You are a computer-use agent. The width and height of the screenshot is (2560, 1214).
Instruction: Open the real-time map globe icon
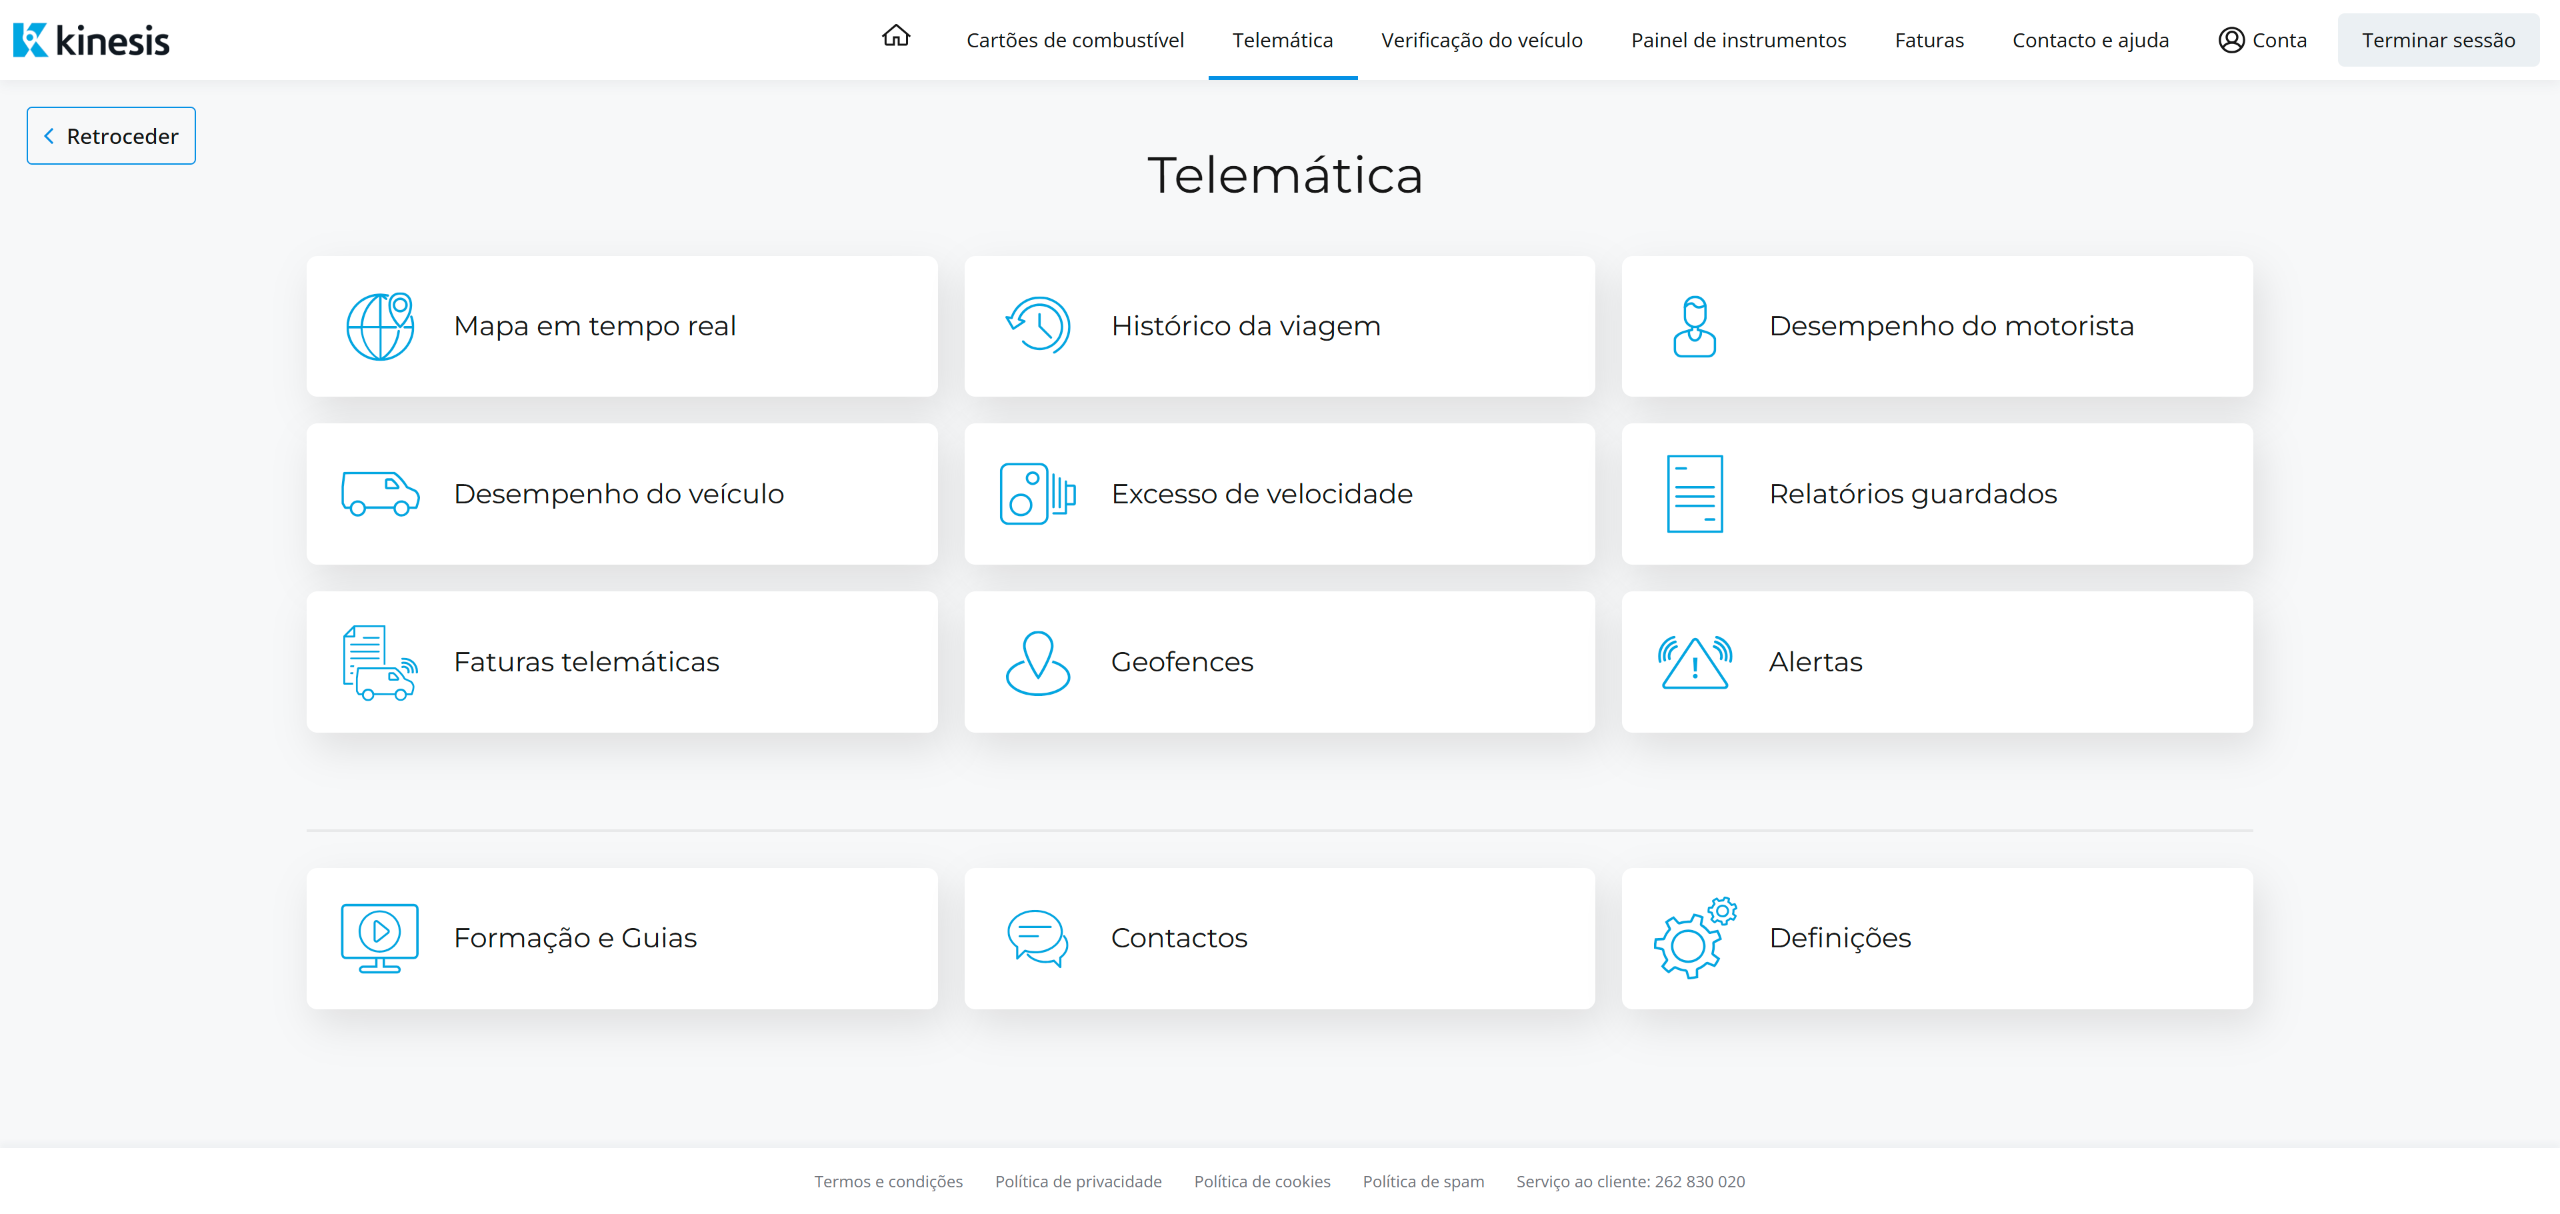coord(379,327)
